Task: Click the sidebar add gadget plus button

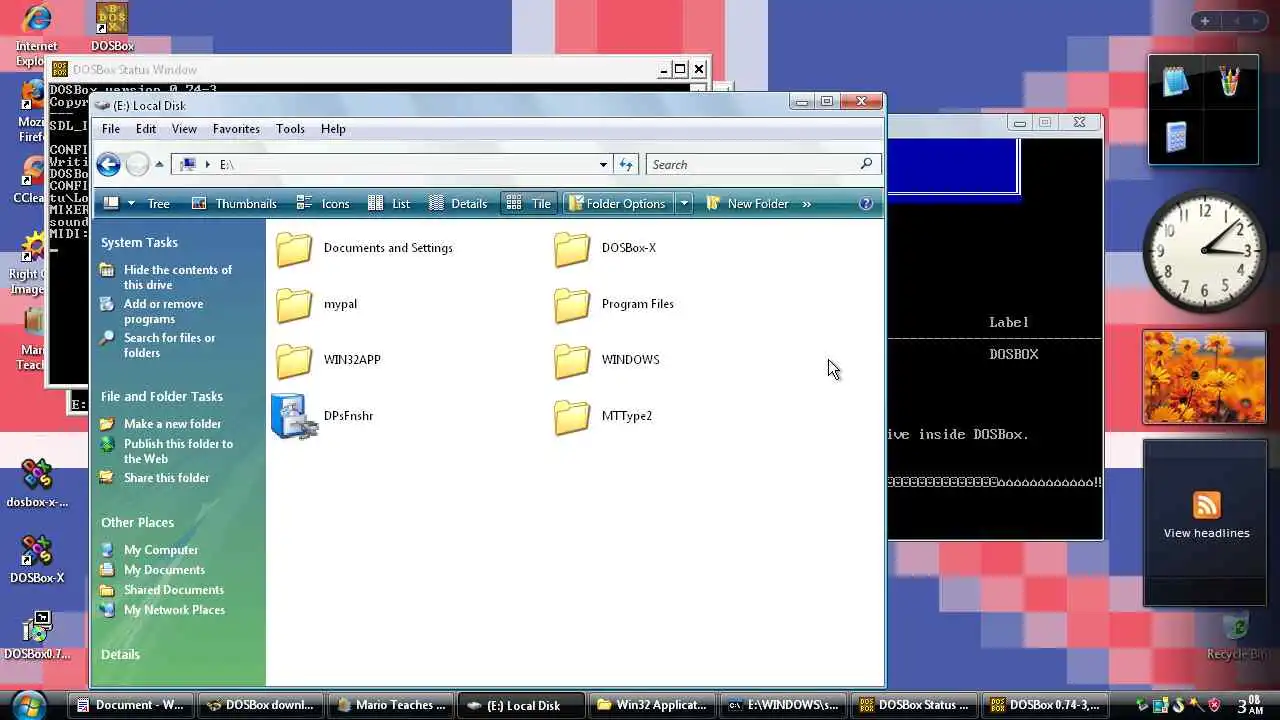Action: coord(1205,21)
